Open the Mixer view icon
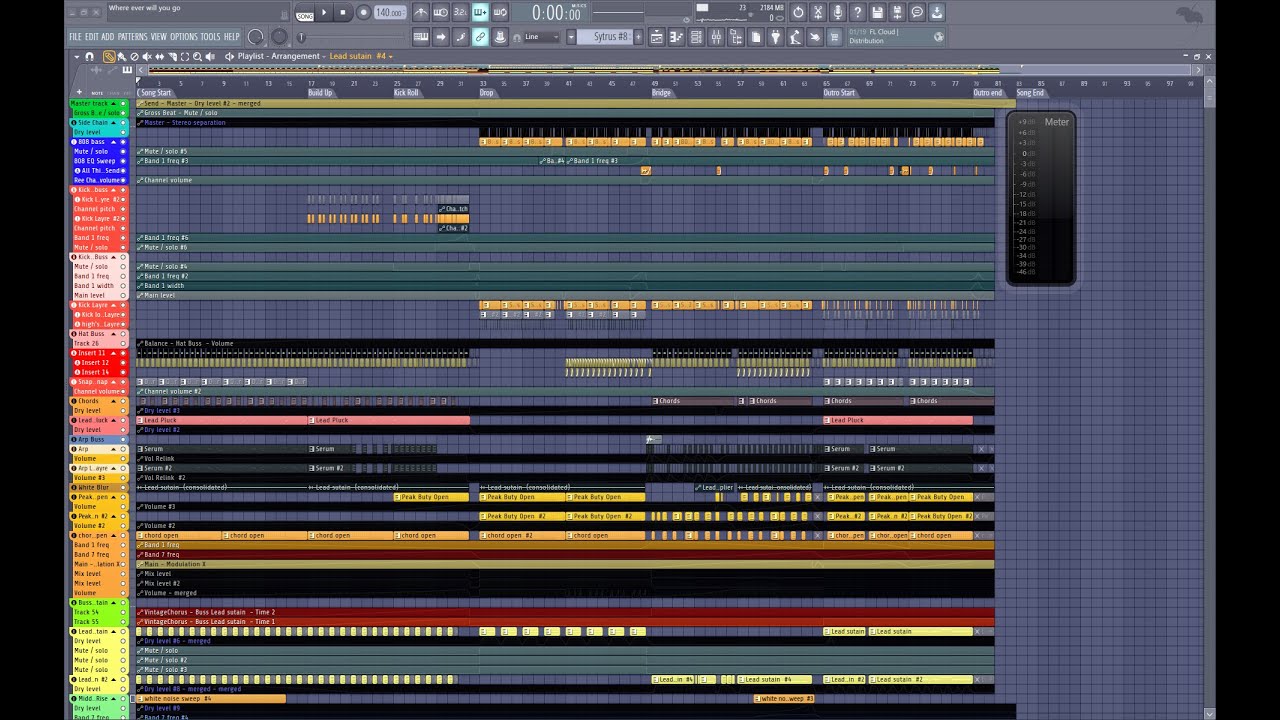The image size is (1280, 720). 716,37
